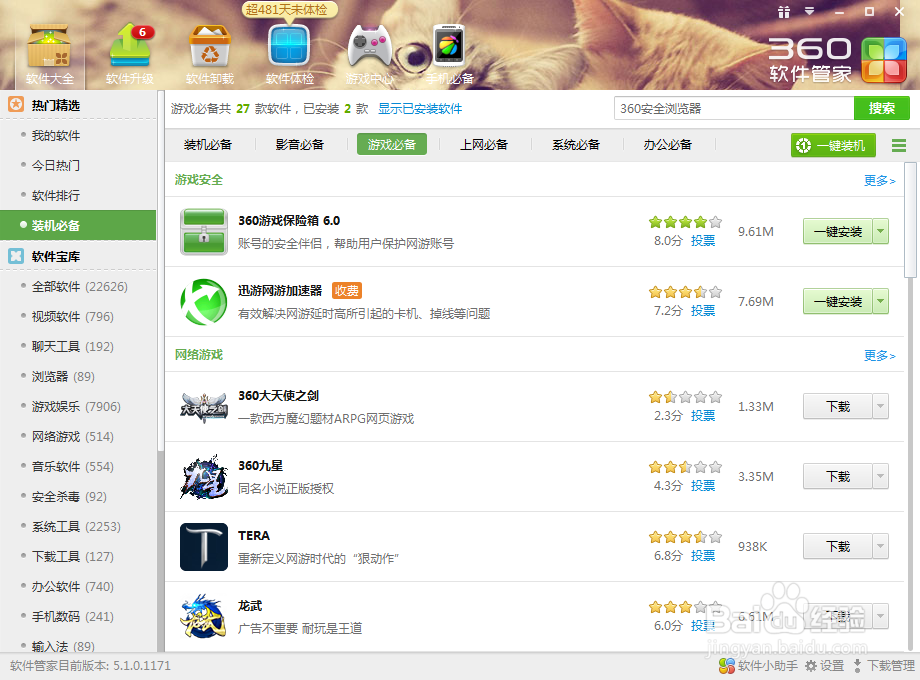Viewport: 920px width, 680px height.
Task: Vote by clicking 投票 for 迅游网游加速器
Action: (x=702, y=310)
